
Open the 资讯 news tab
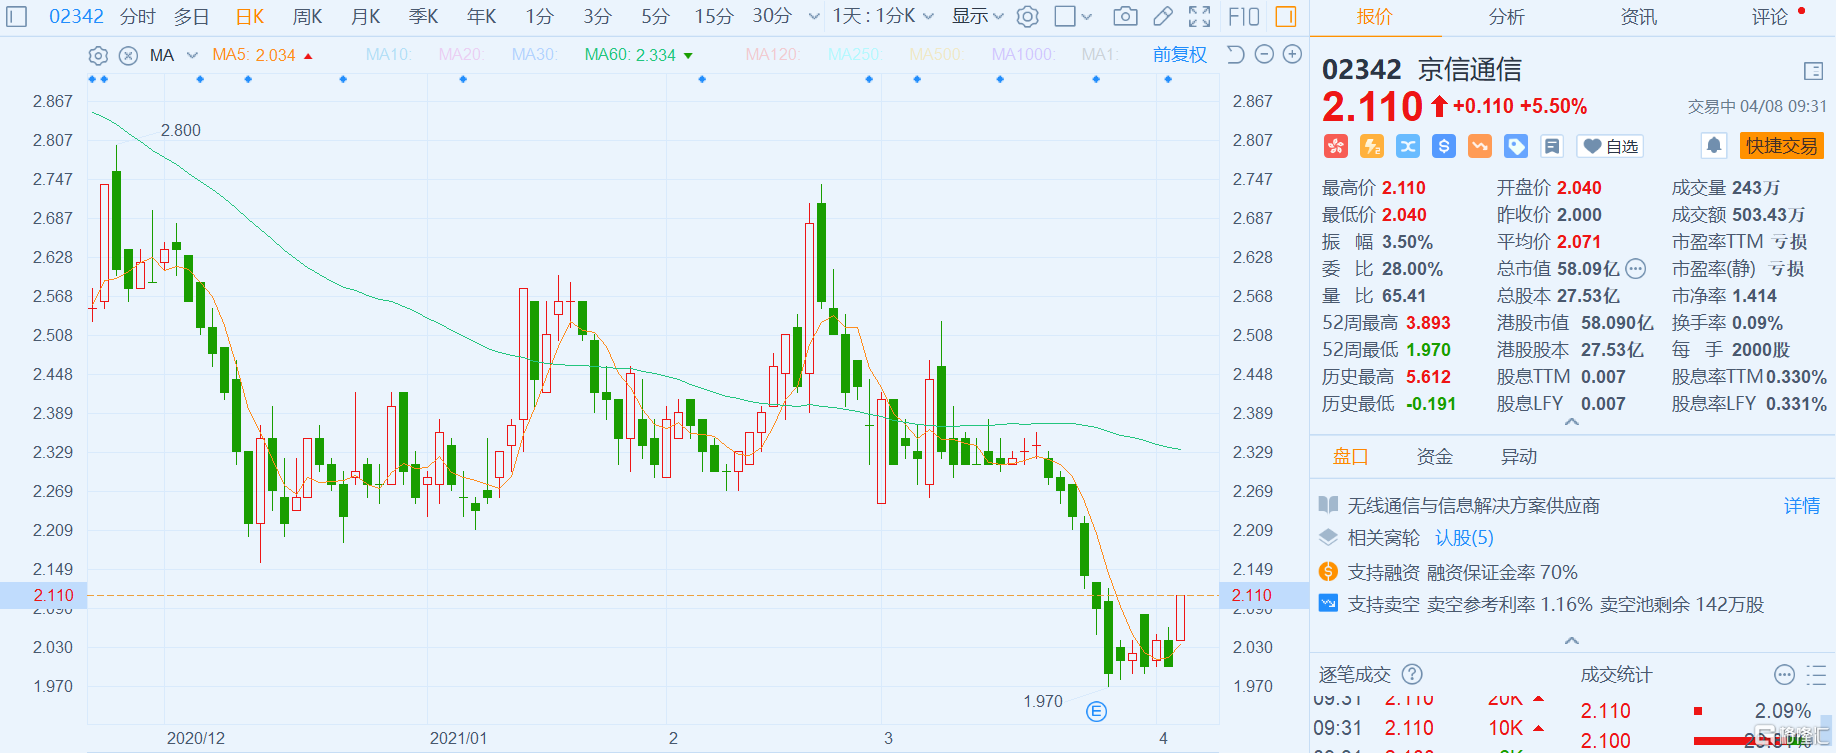(1638, 17)
